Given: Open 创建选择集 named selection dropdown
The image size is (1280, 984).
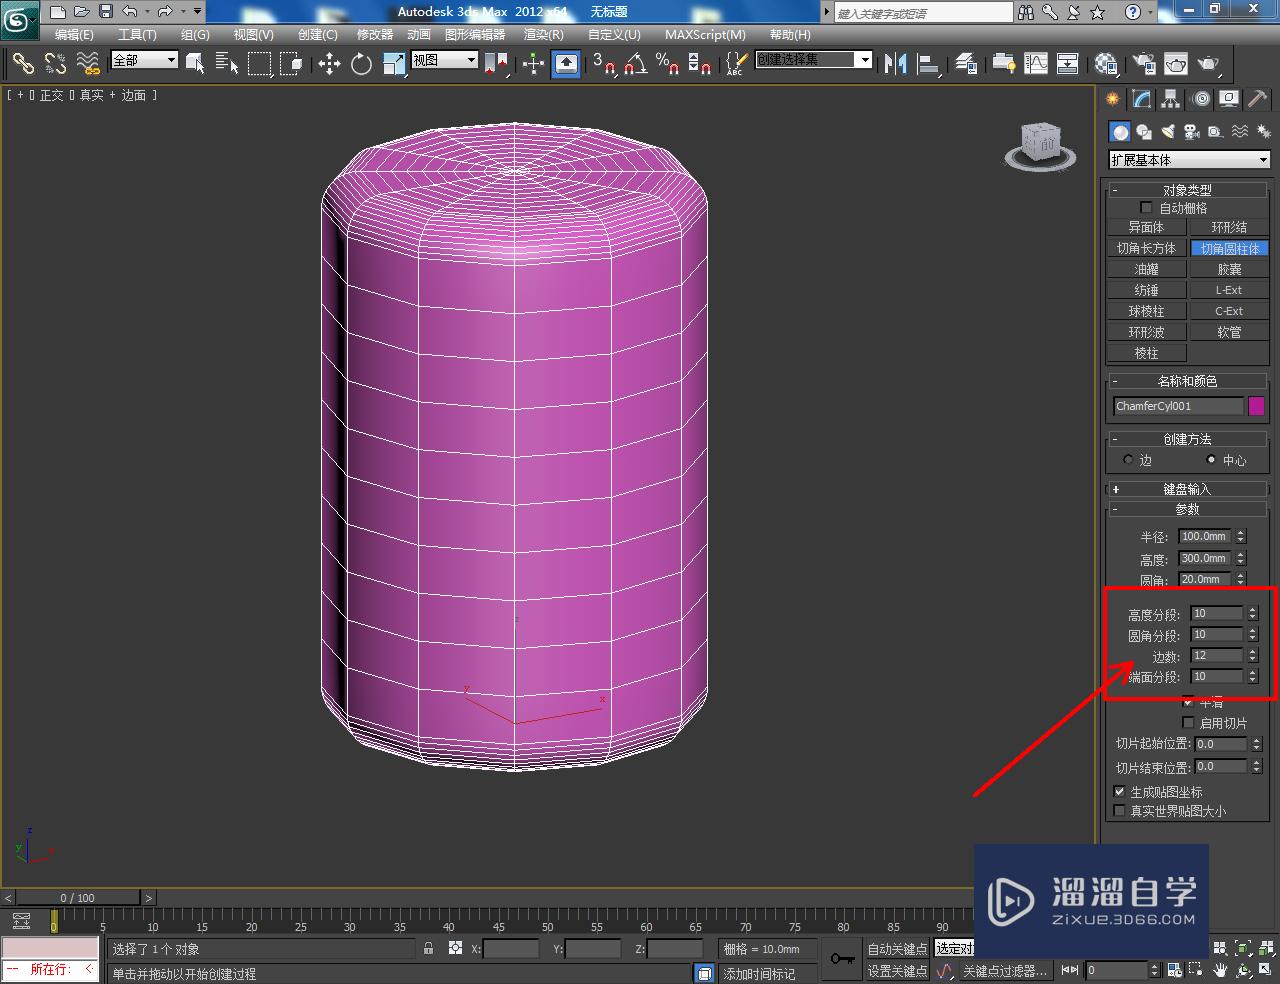Looking at the screenshot, I should pyautogui.click(x=814, y=60).
